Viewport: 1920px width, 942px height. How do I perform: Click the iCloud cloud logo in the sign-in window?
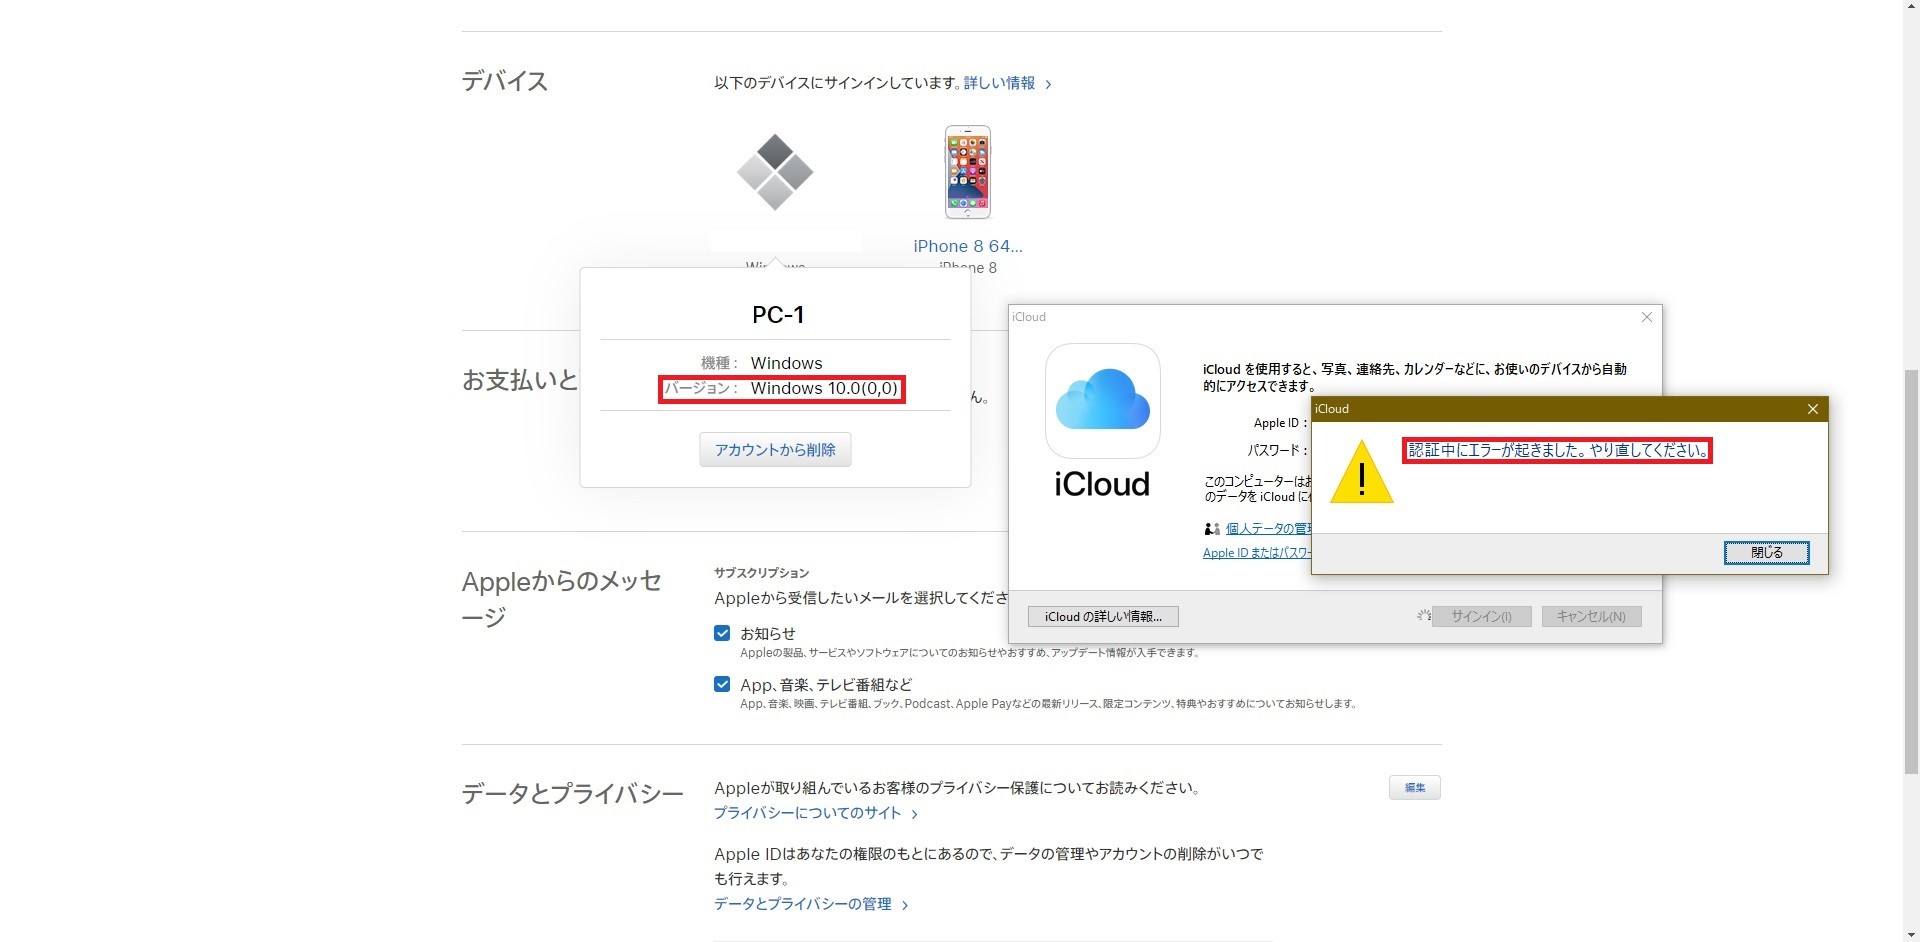point(1102,400)
